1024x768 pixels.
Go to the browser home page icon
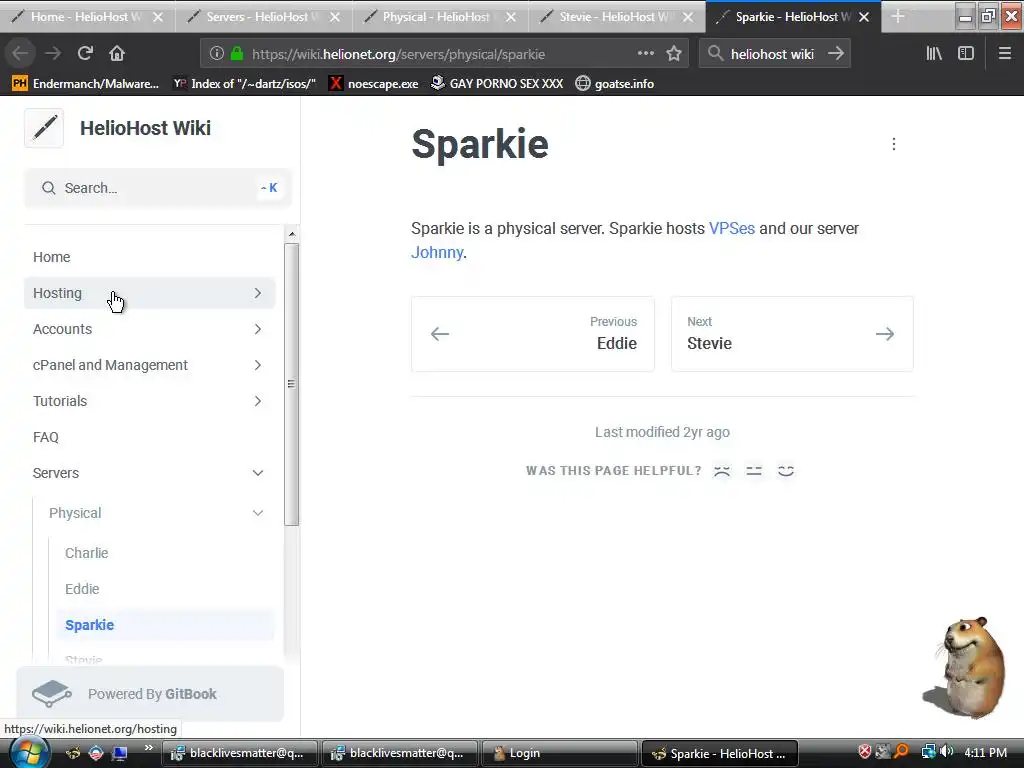(117, 54)
